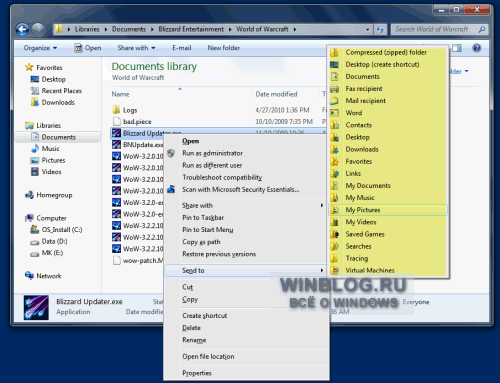Click the New folder toolbar button
The height and width of the screenshot is (383, 500).
(x=224, y=48)
